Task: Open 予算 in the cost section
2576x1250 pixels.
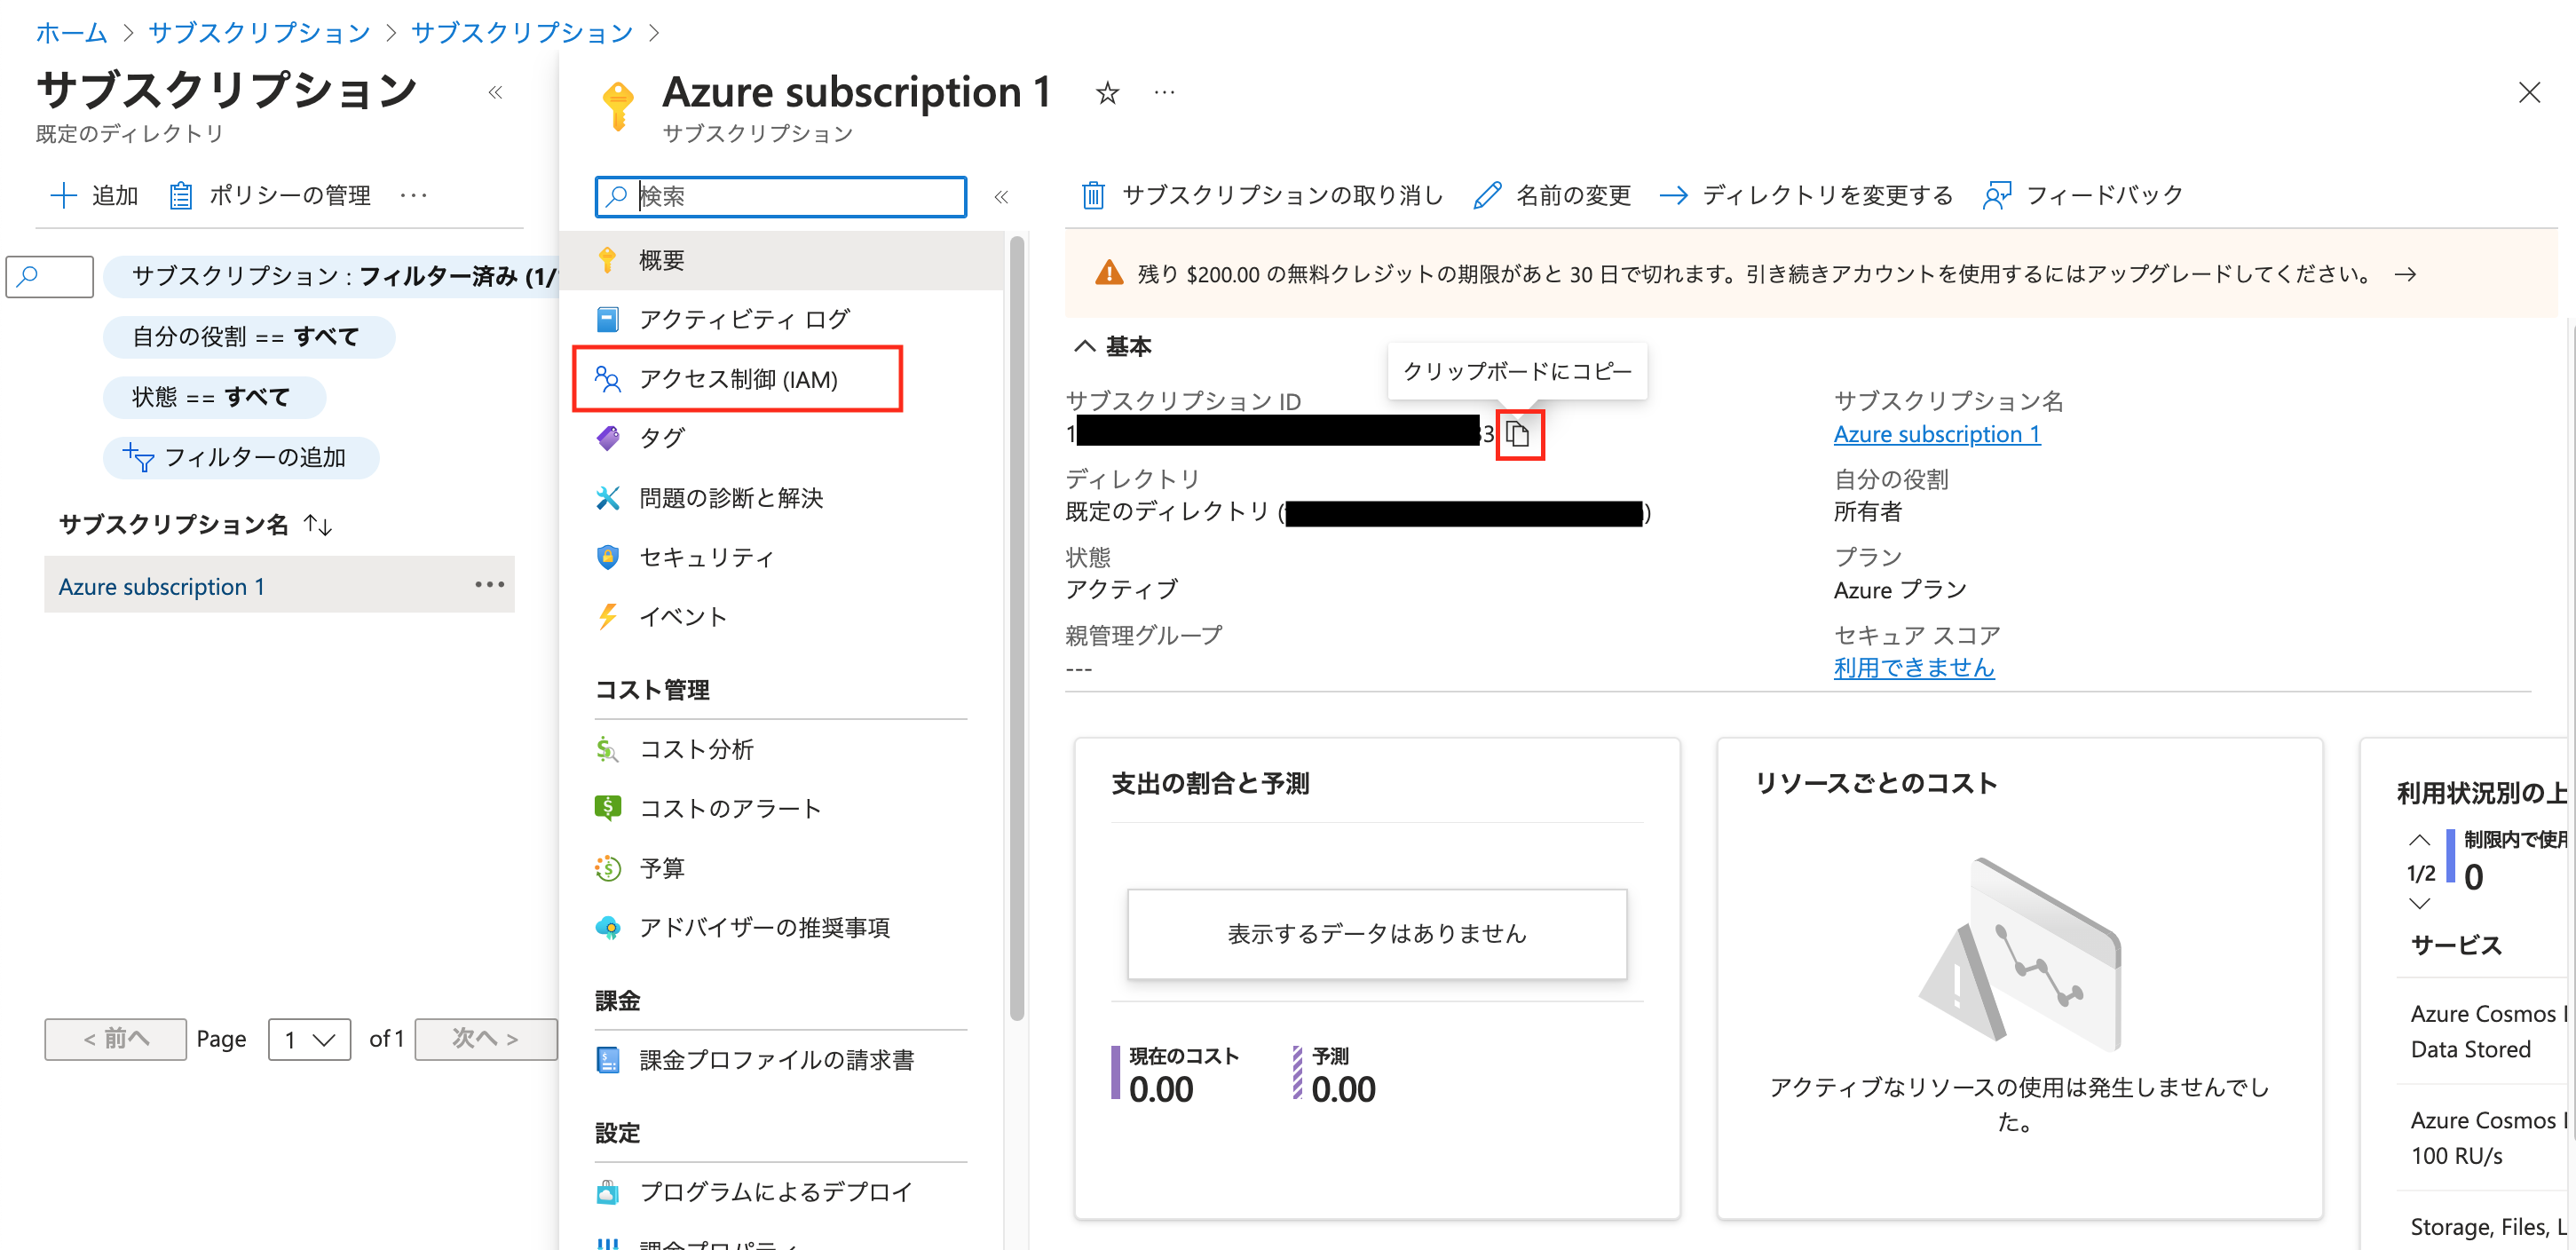Action: (x=663, y=868)
